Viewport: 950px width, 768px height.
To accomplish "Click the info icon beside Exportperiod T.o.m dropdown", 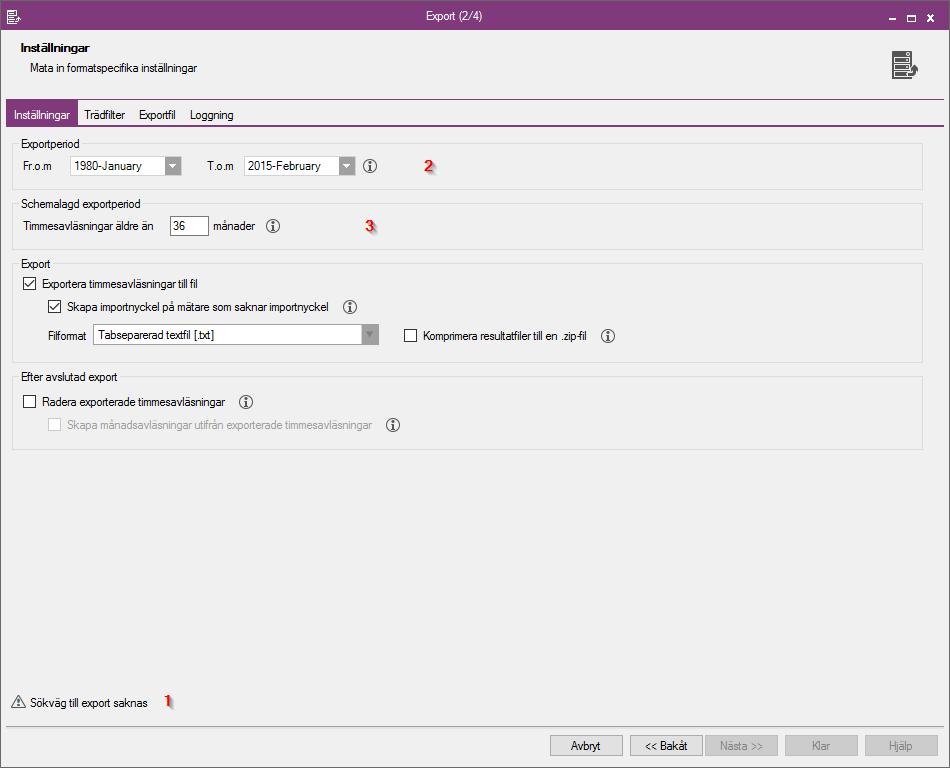I will [370, 166].
